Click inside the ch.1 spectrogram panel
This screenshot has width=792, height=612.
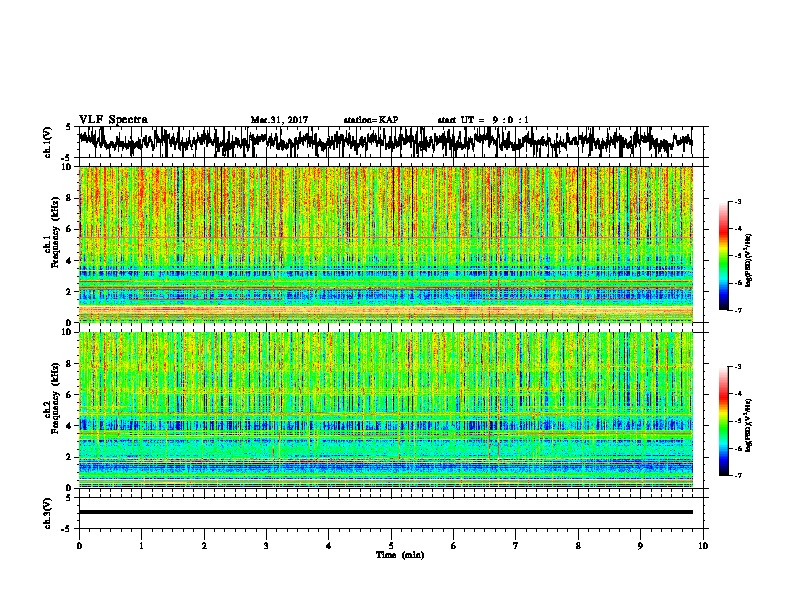(x=385, y=244)
